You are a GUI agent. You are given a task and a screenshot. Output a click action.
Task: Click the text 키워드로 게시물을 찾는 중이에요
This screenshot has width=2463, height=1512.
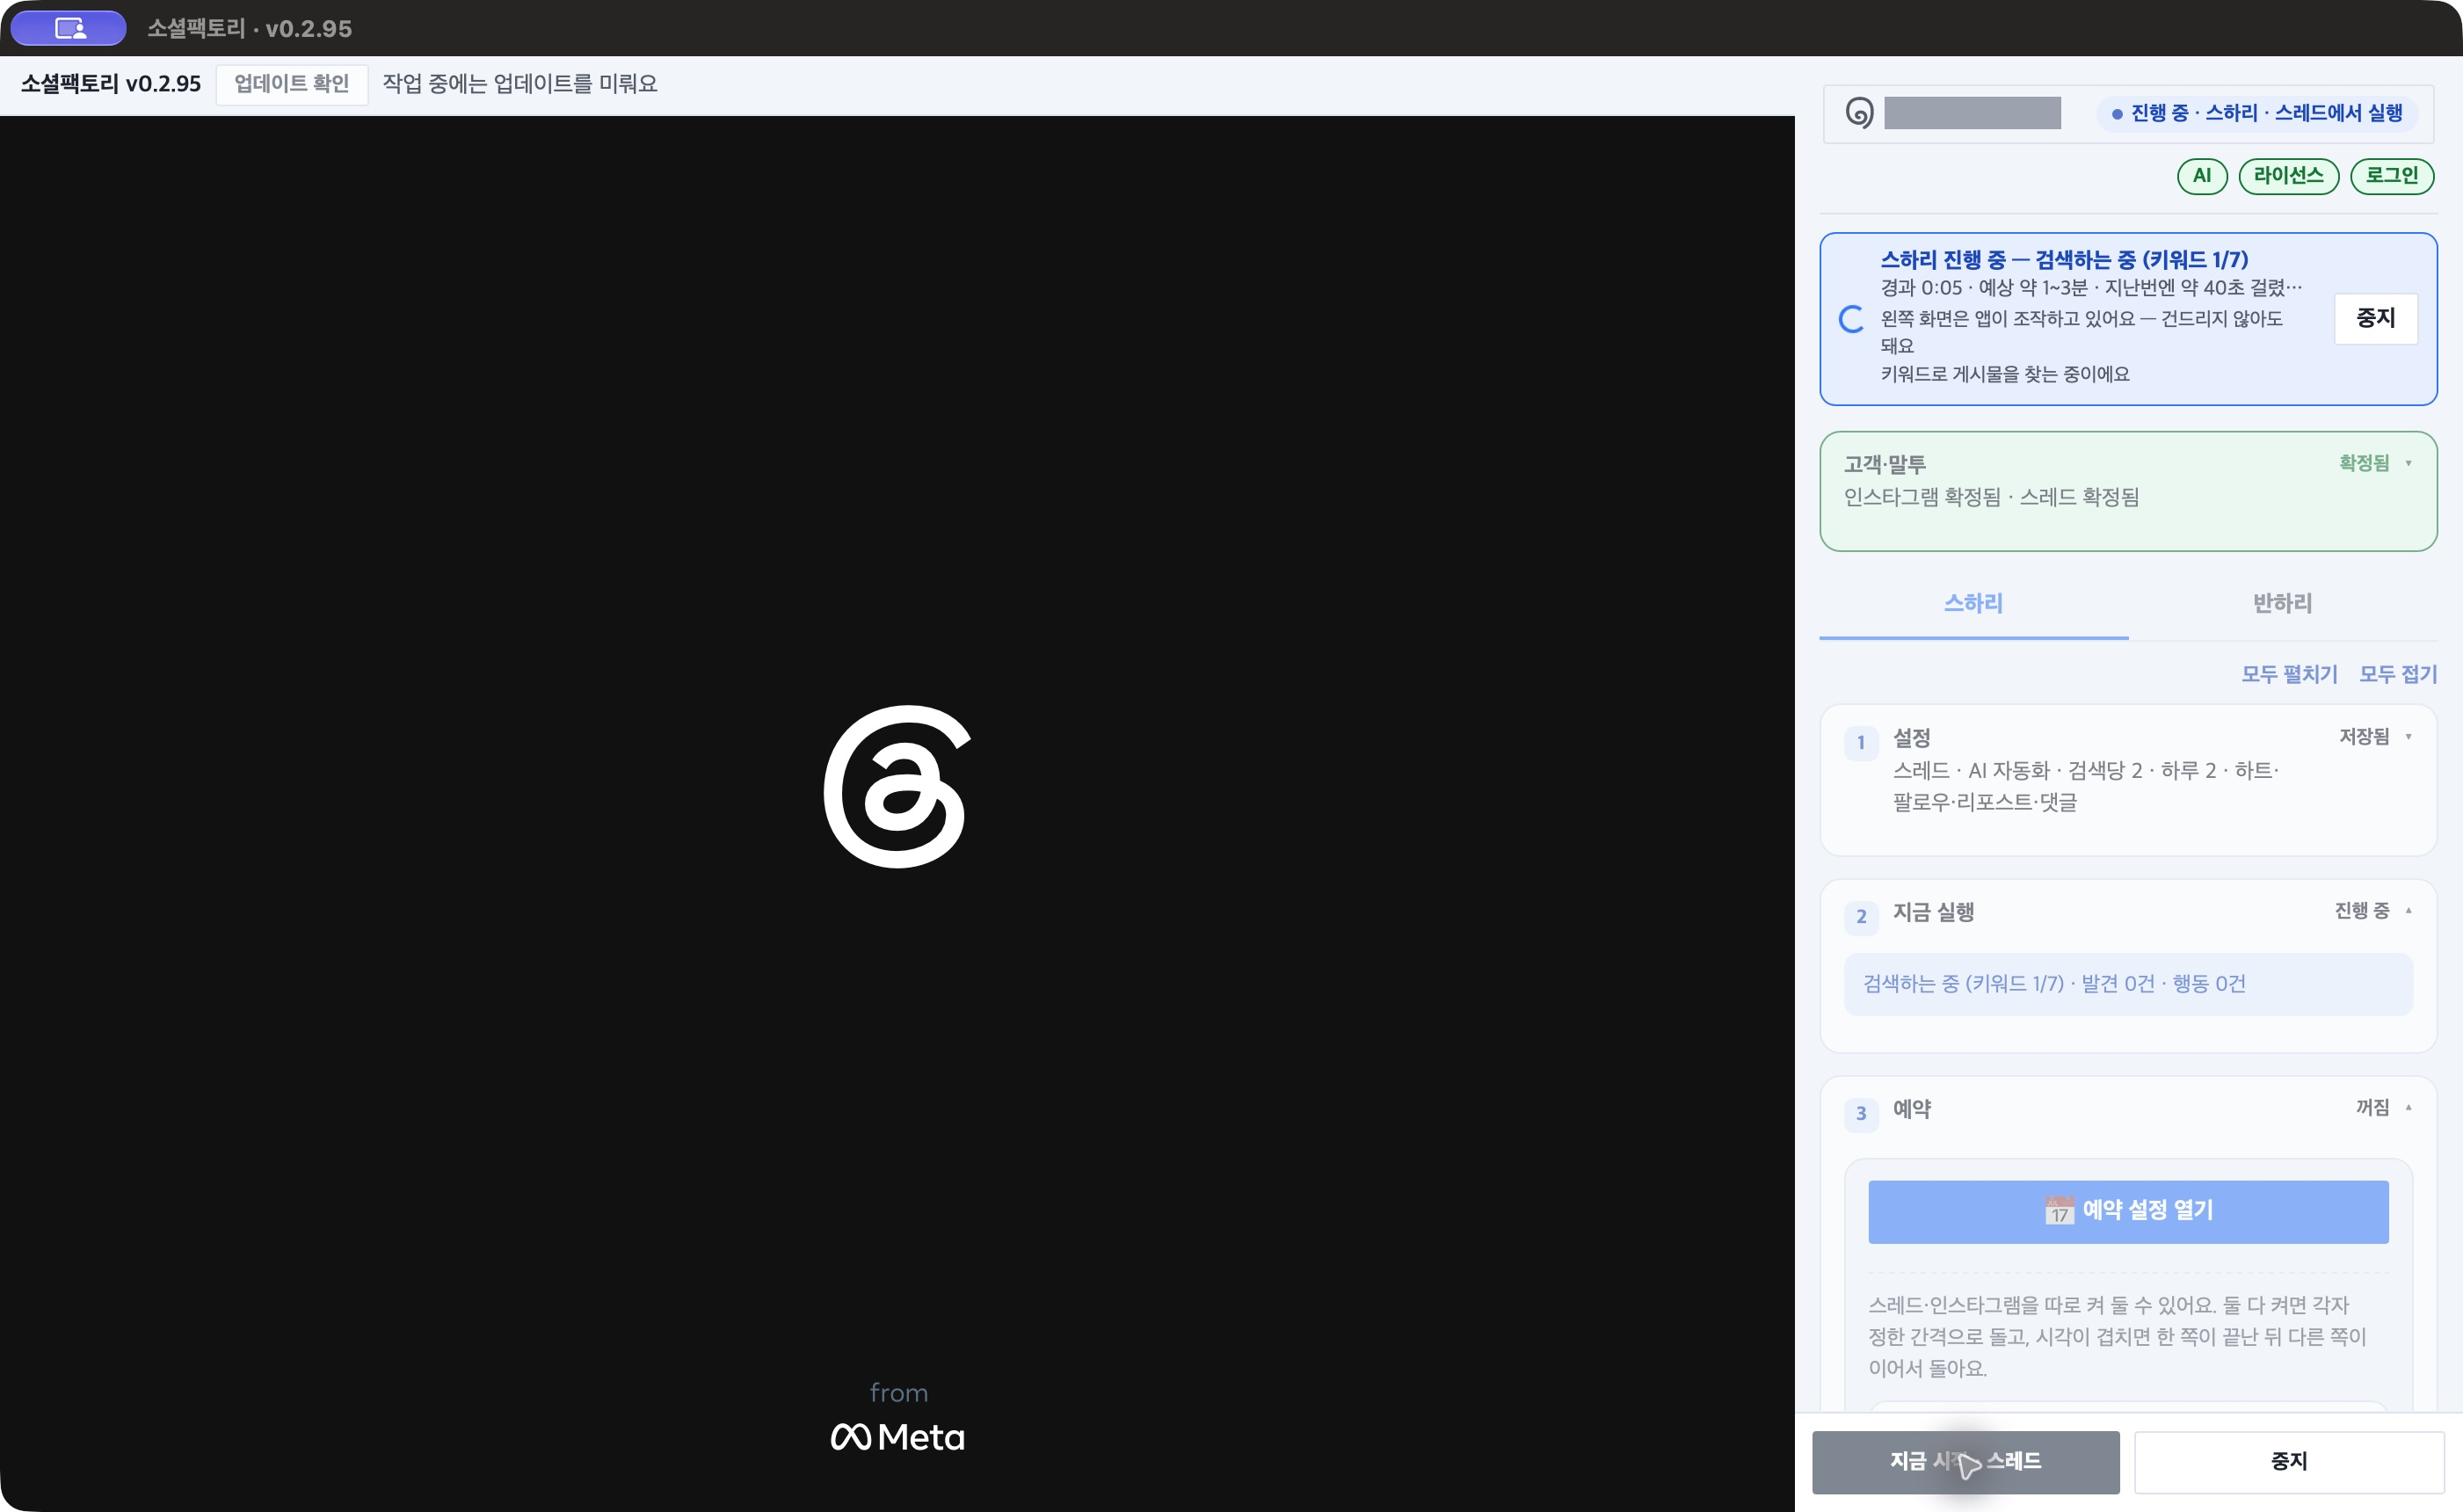point(2005,374)
